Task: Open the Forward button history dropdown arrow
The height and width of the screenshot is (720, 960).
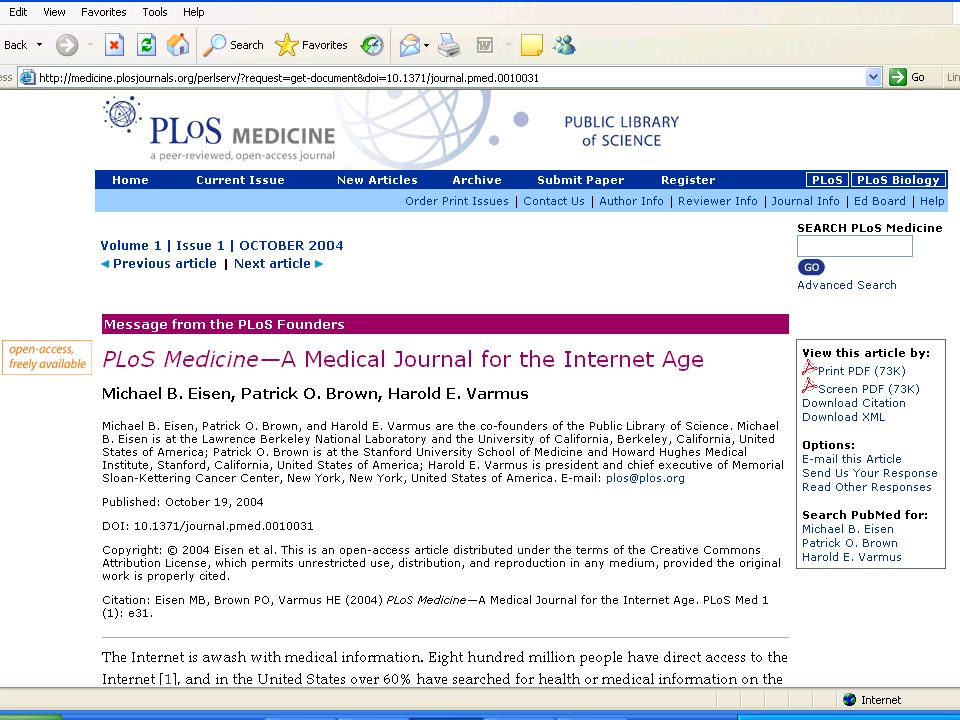Action: click(x=90, y=45)
